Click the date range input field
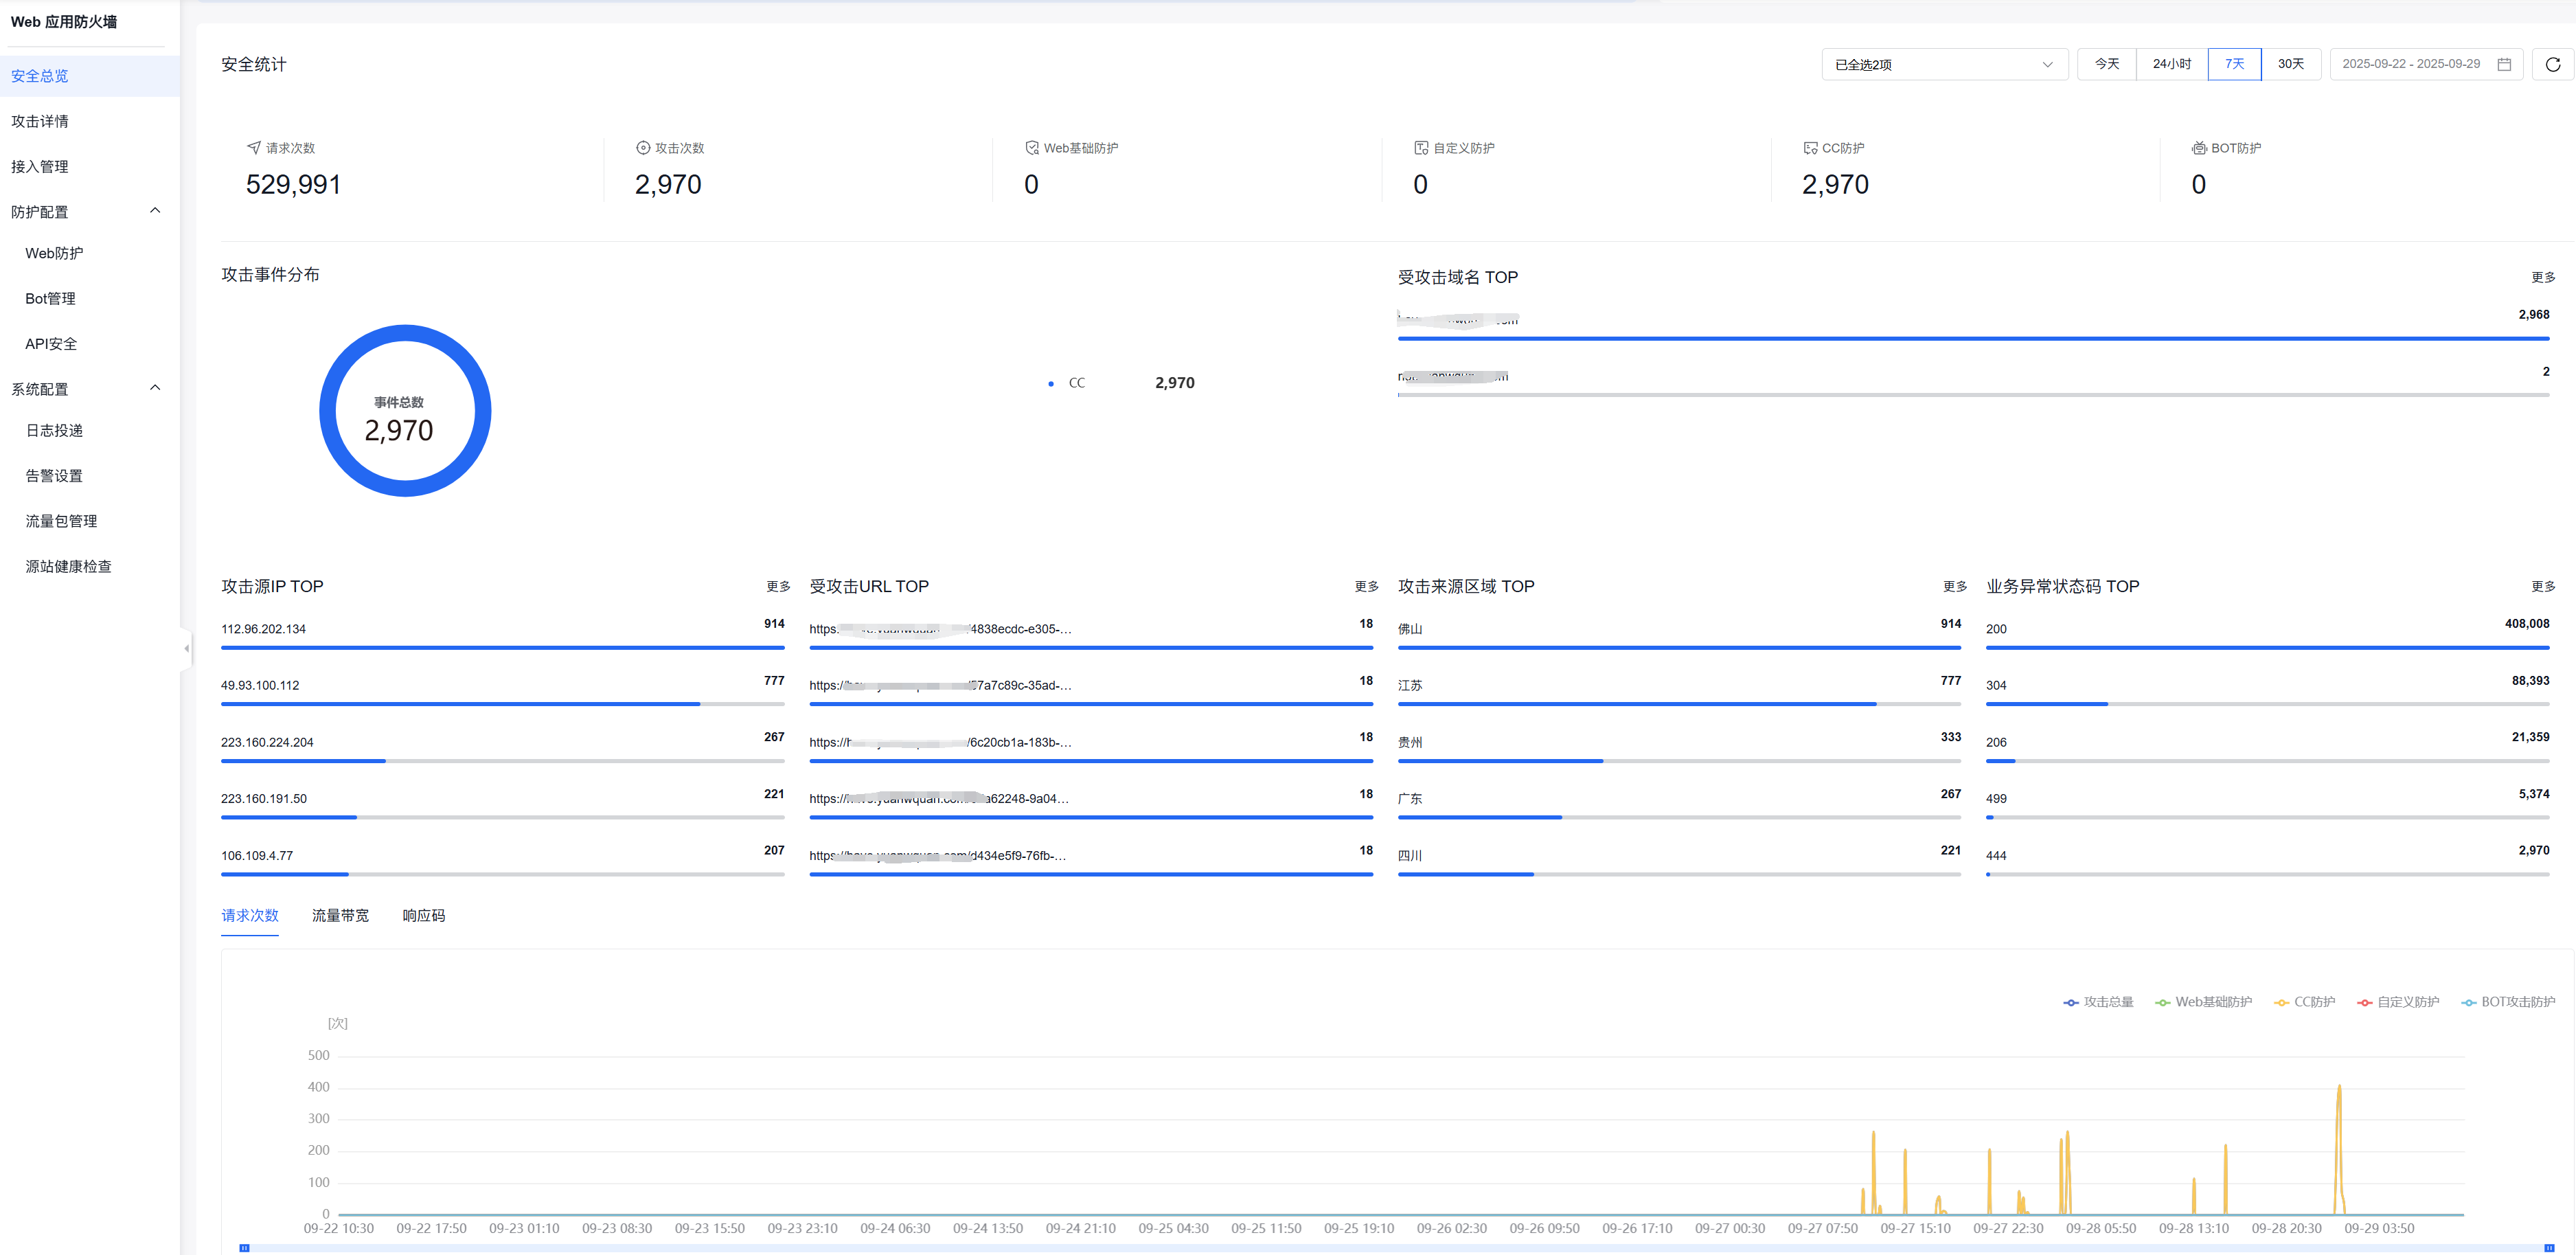 (x=2426, y=64)
